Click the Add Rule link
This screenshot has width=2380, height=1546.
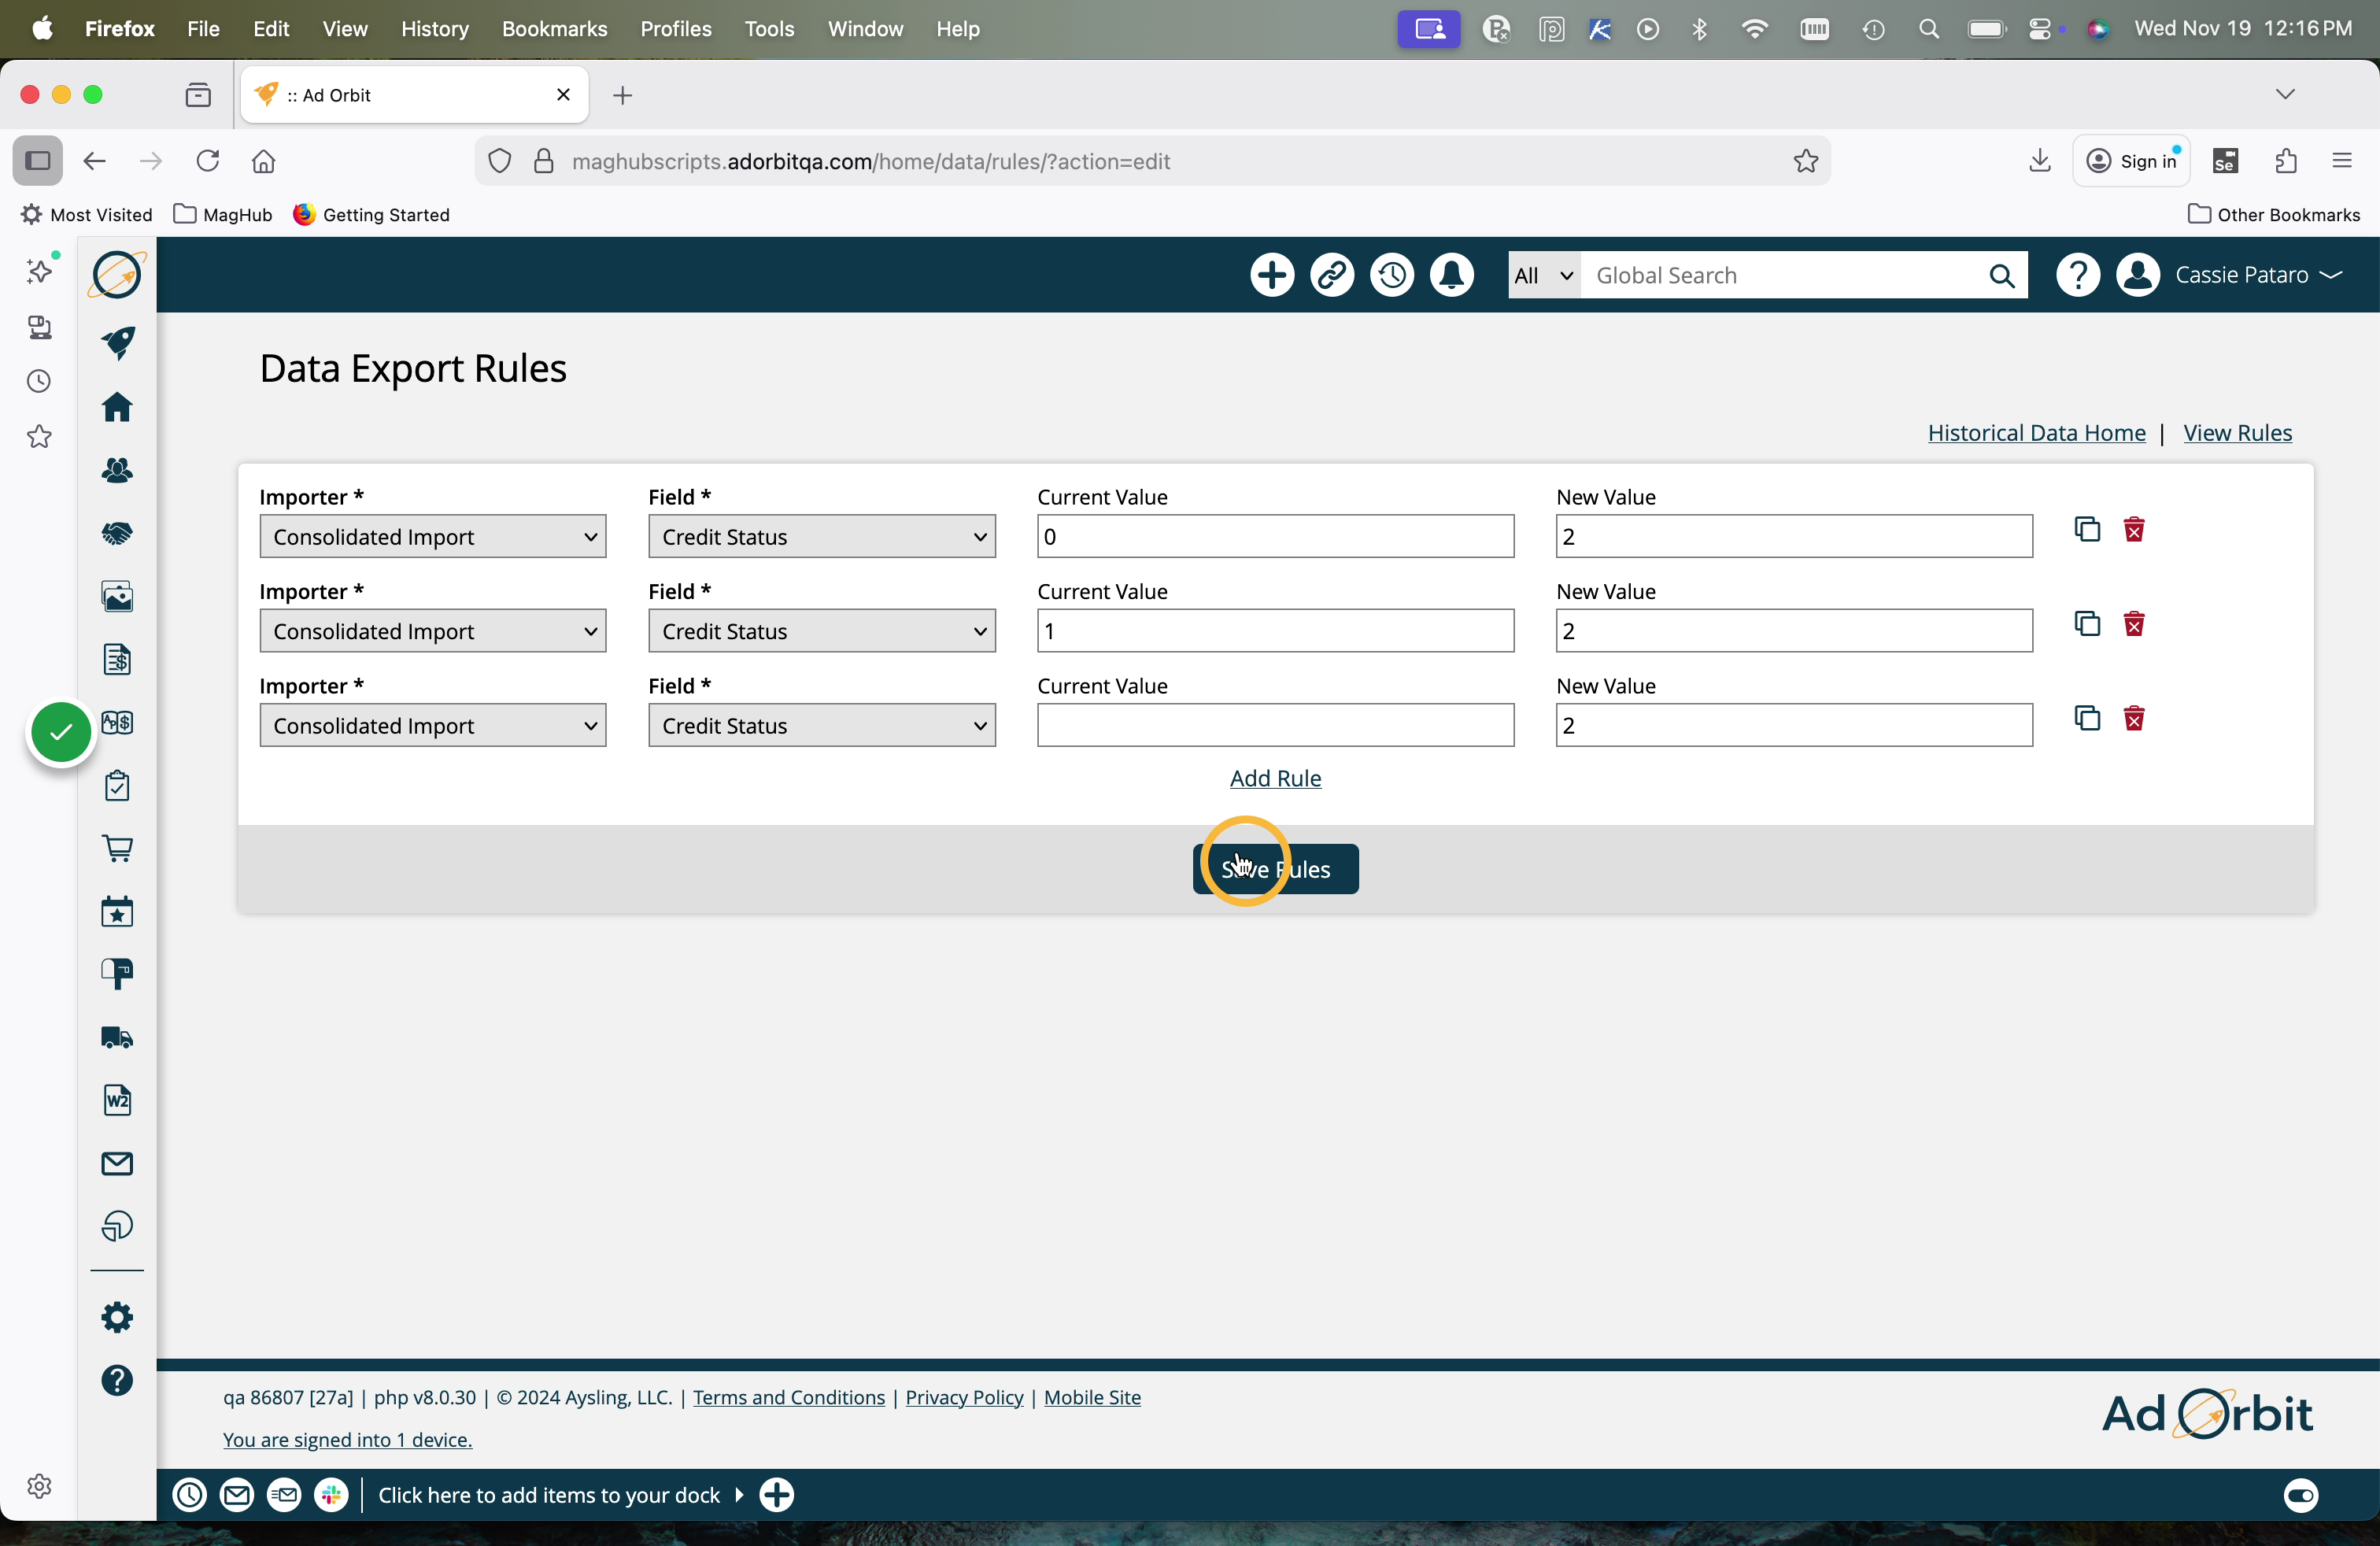point(1275,778)
